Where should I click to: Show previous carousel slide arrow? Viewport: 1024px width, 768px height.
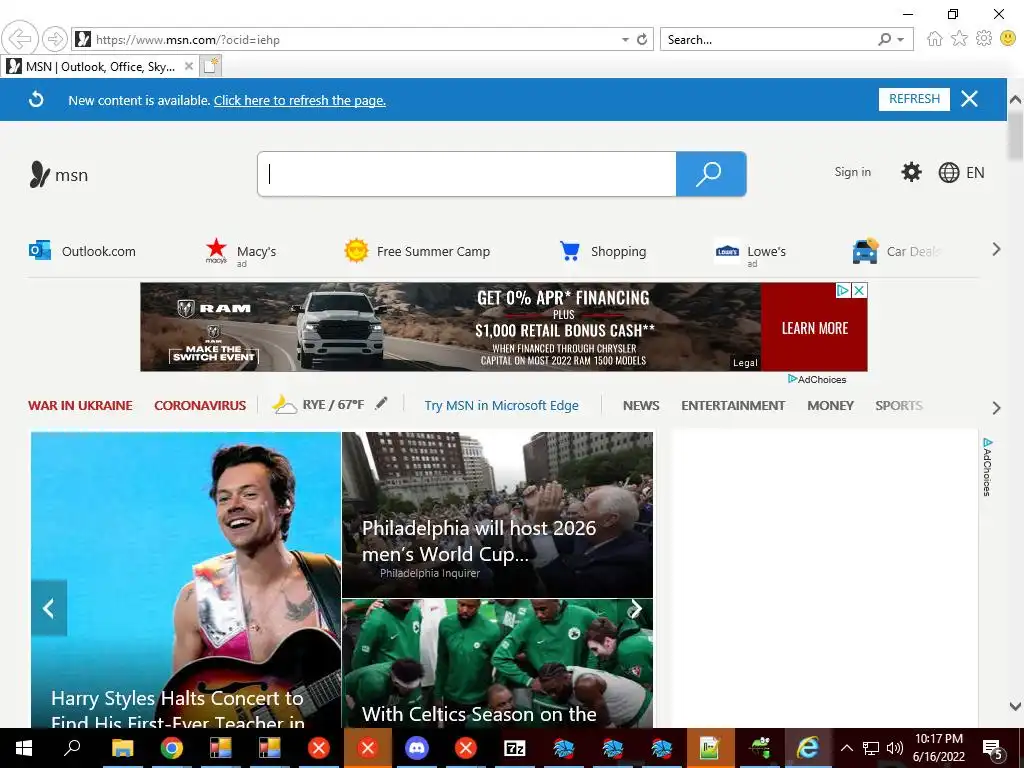pos(49,608)
